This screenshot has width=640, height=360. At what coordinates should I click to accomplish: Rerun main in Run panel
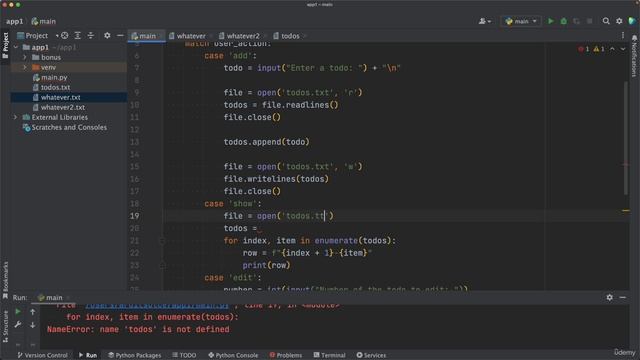tap(18, 311)
